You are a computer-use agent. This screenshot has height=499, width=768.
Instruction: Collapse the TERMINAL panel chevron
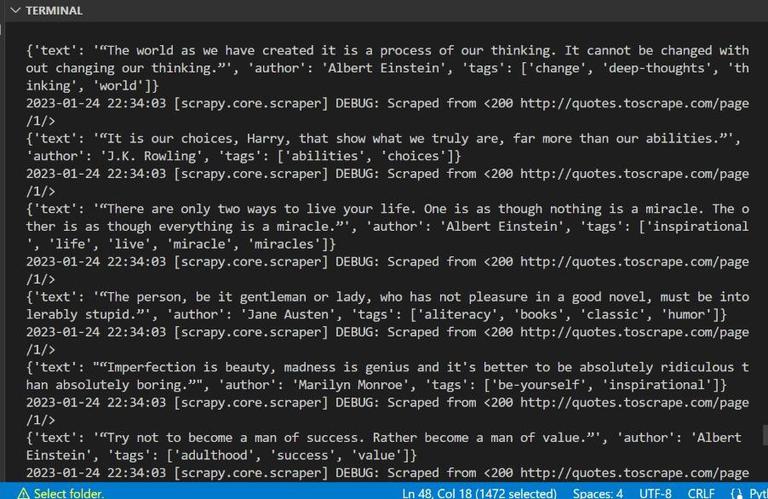15,10
